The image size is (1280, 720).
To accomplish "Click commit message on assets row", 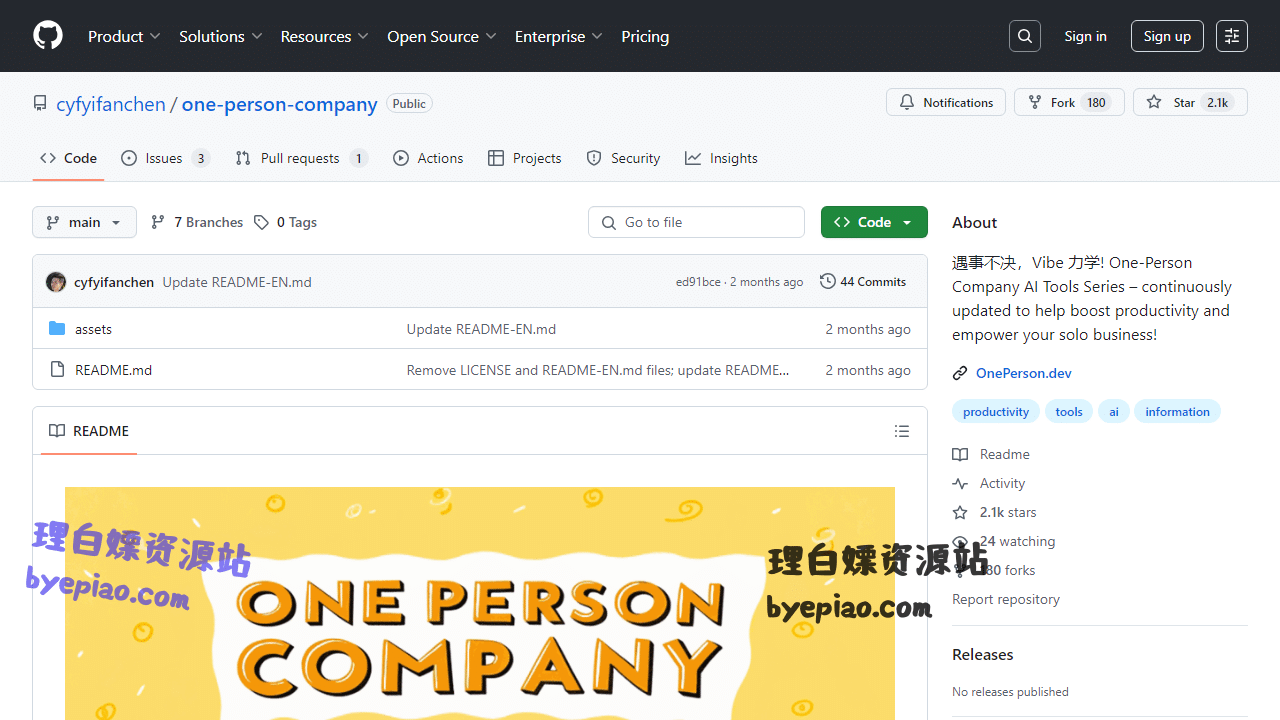I will pyautogui.click(x=481, y=329).
